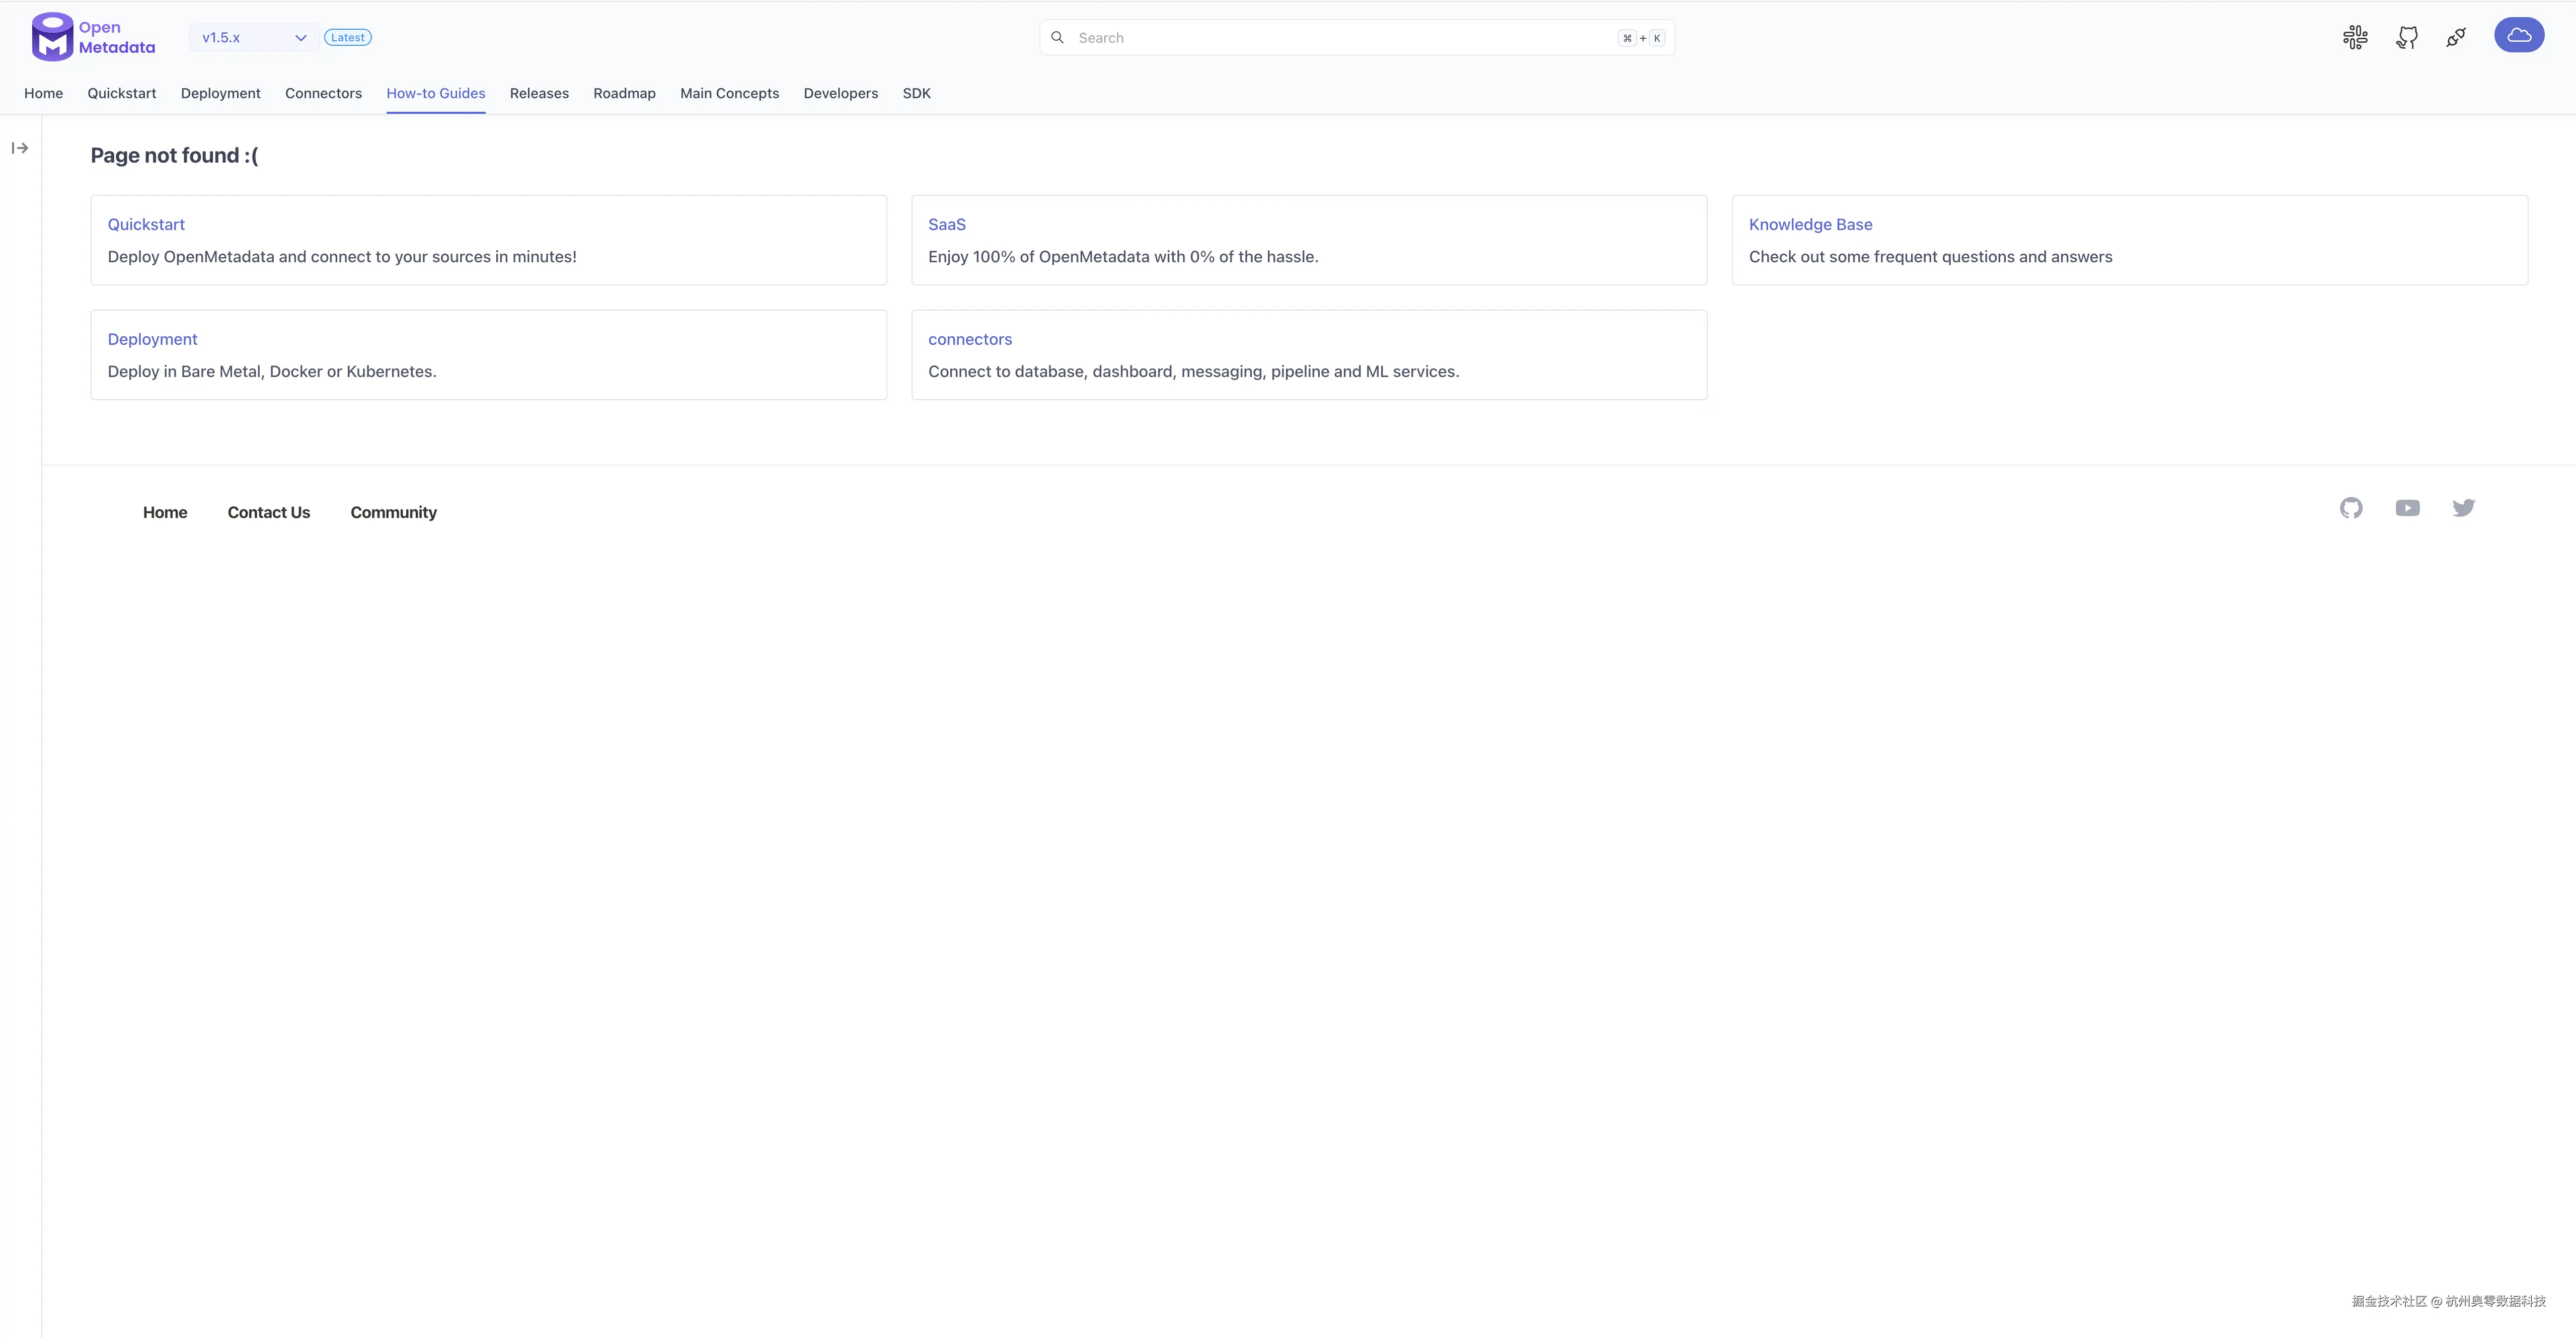Click the Contact Us footer link
The image size is (2576, 1338).
268,512
